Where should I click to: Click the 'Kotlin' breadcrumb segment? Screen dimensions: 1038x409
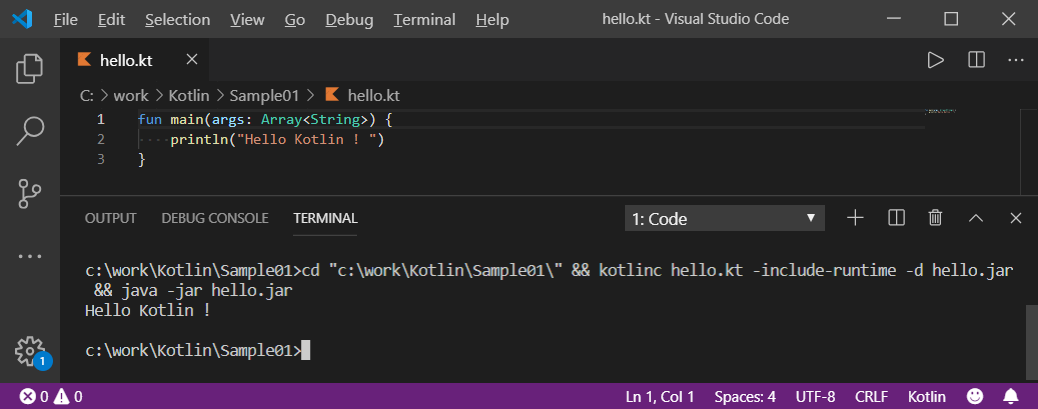point(189,96)
